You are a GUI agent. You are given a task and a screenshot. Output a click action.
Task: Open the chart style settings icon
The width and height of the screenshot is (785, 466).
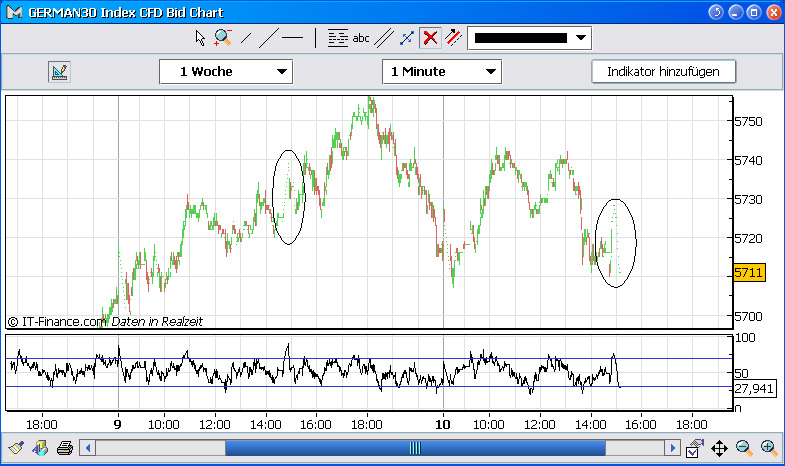tap(58, 72)
